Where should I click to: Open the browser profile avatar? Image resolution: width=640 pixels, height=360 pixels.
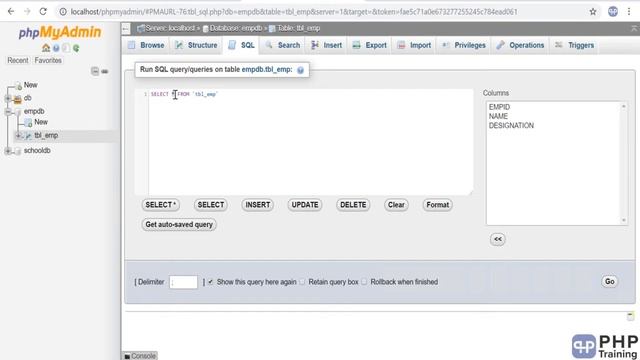pyautogui.click(x=613, y=11)
